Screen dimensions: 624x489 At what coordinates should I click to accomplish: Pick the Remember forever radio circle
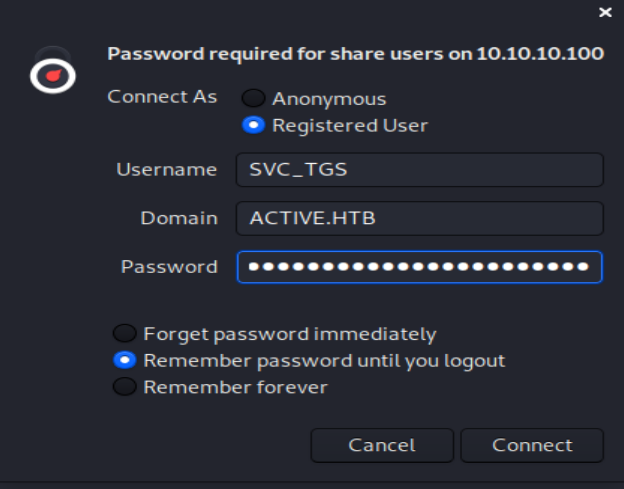125,387
